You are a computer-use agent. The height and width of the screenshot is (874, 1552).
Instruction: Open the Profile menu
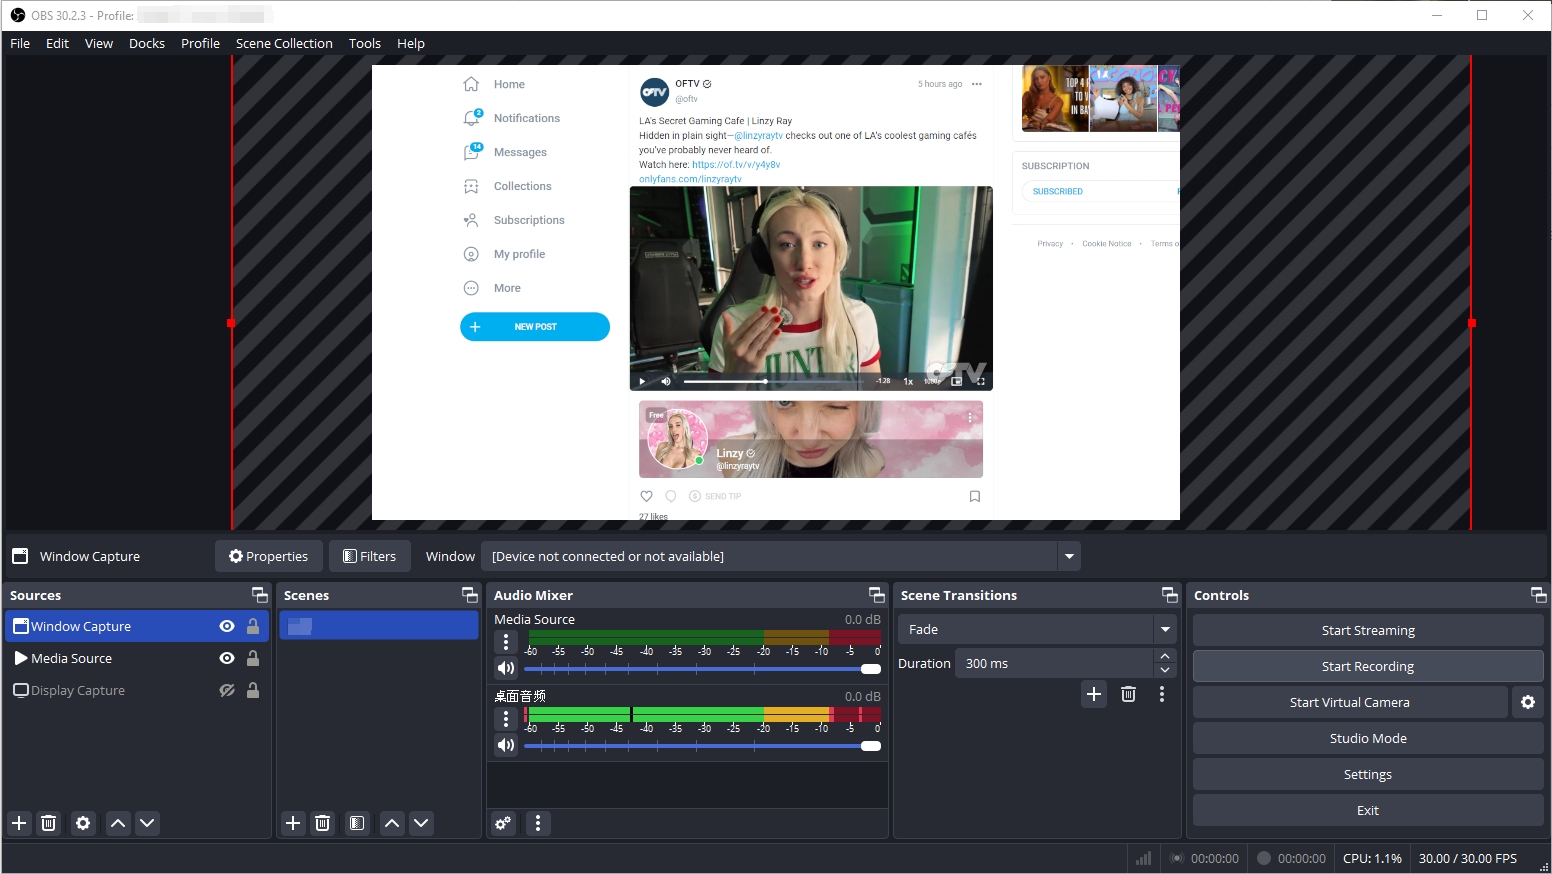(200, 43)
